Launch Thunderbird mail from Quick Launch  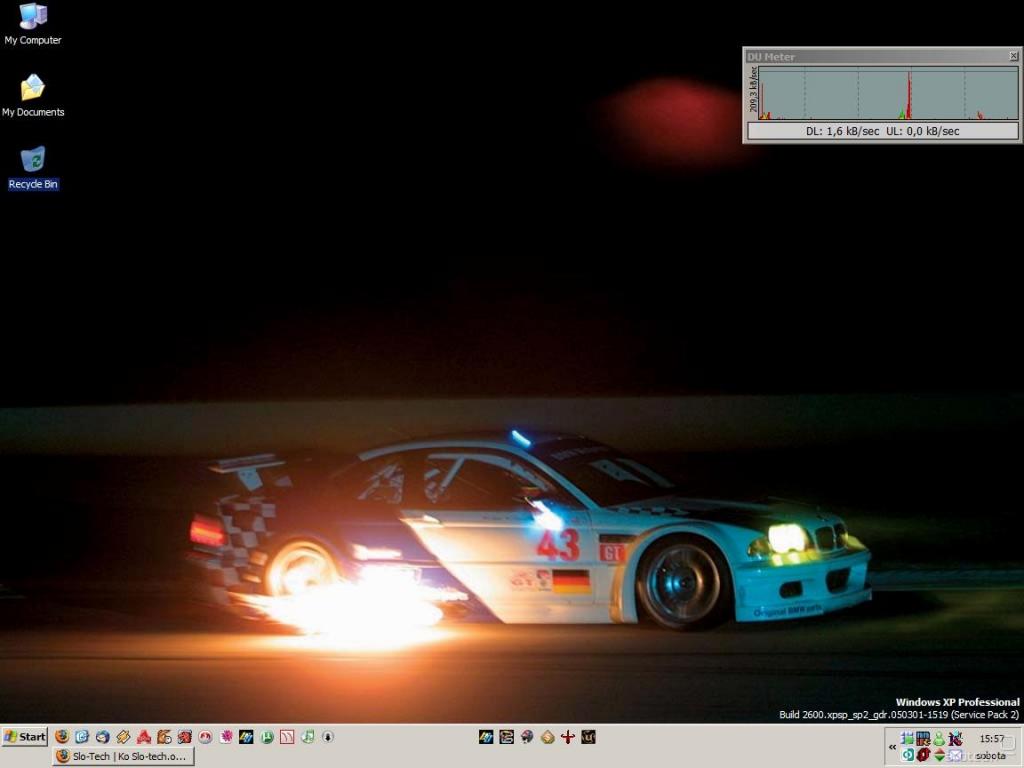103,737
